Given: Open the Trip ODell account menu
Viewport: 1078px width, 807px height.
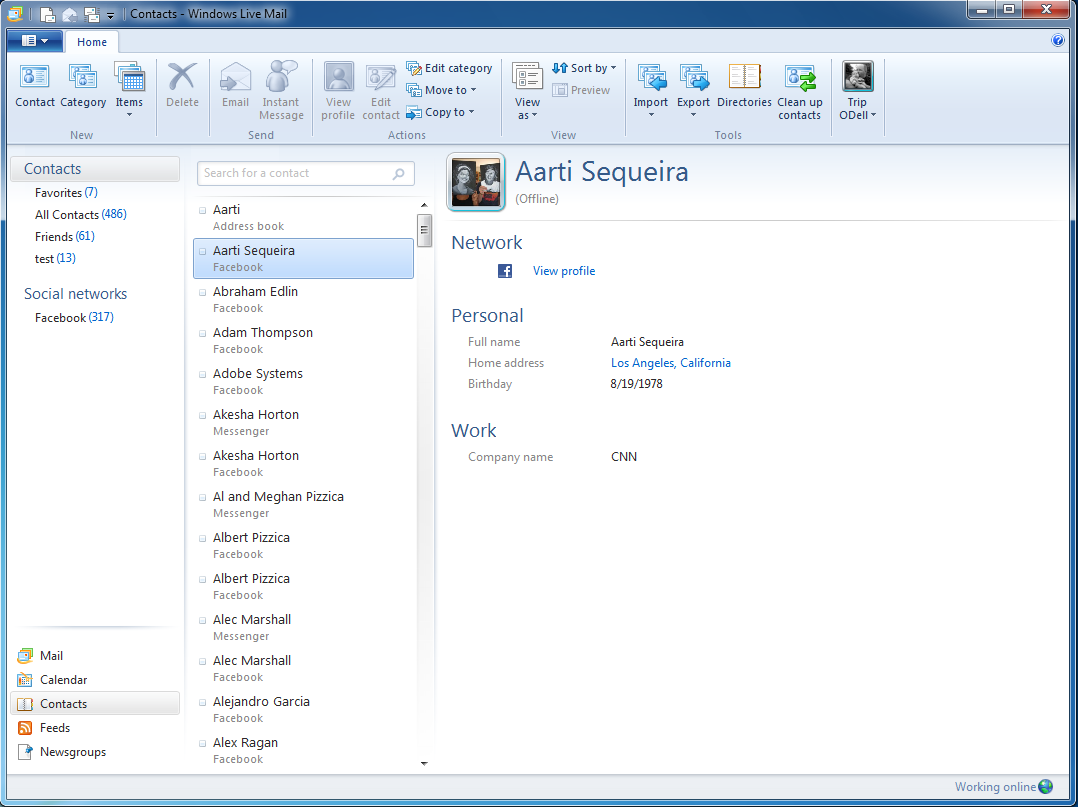Looking at the screenshot, I should click(857, 91).
